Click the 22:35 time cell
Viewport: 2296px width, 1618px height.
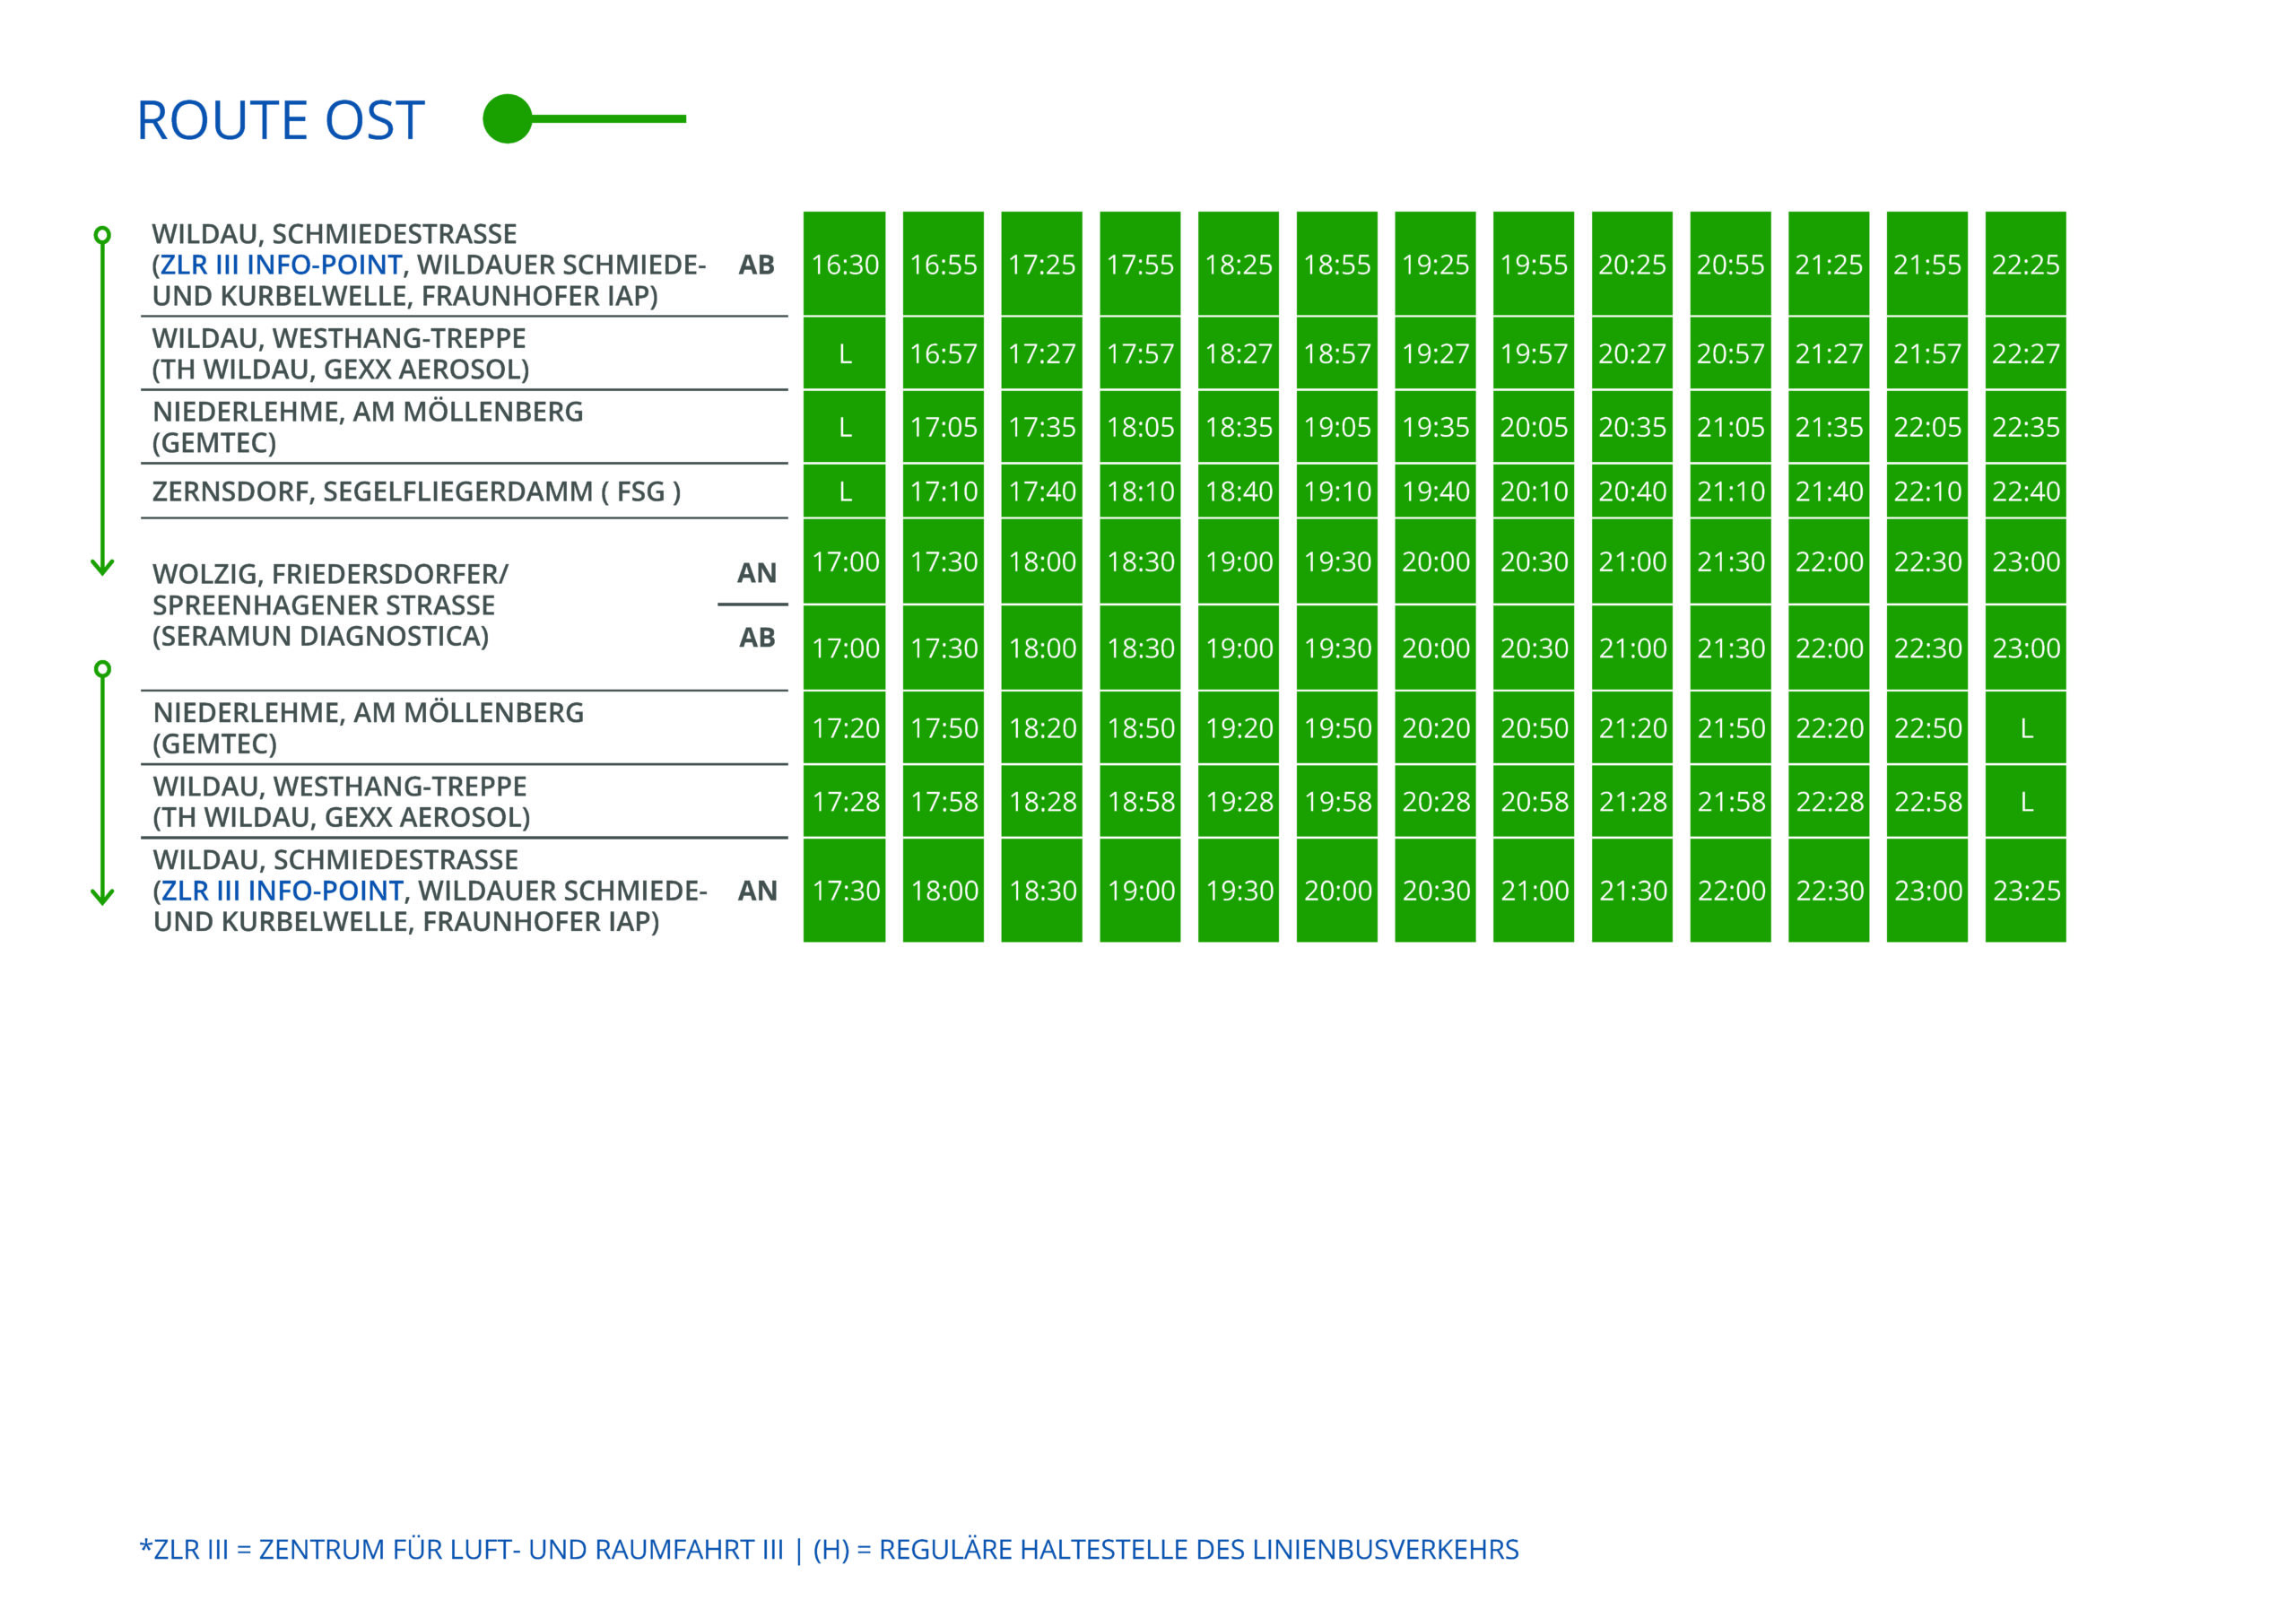[2026, 427]
